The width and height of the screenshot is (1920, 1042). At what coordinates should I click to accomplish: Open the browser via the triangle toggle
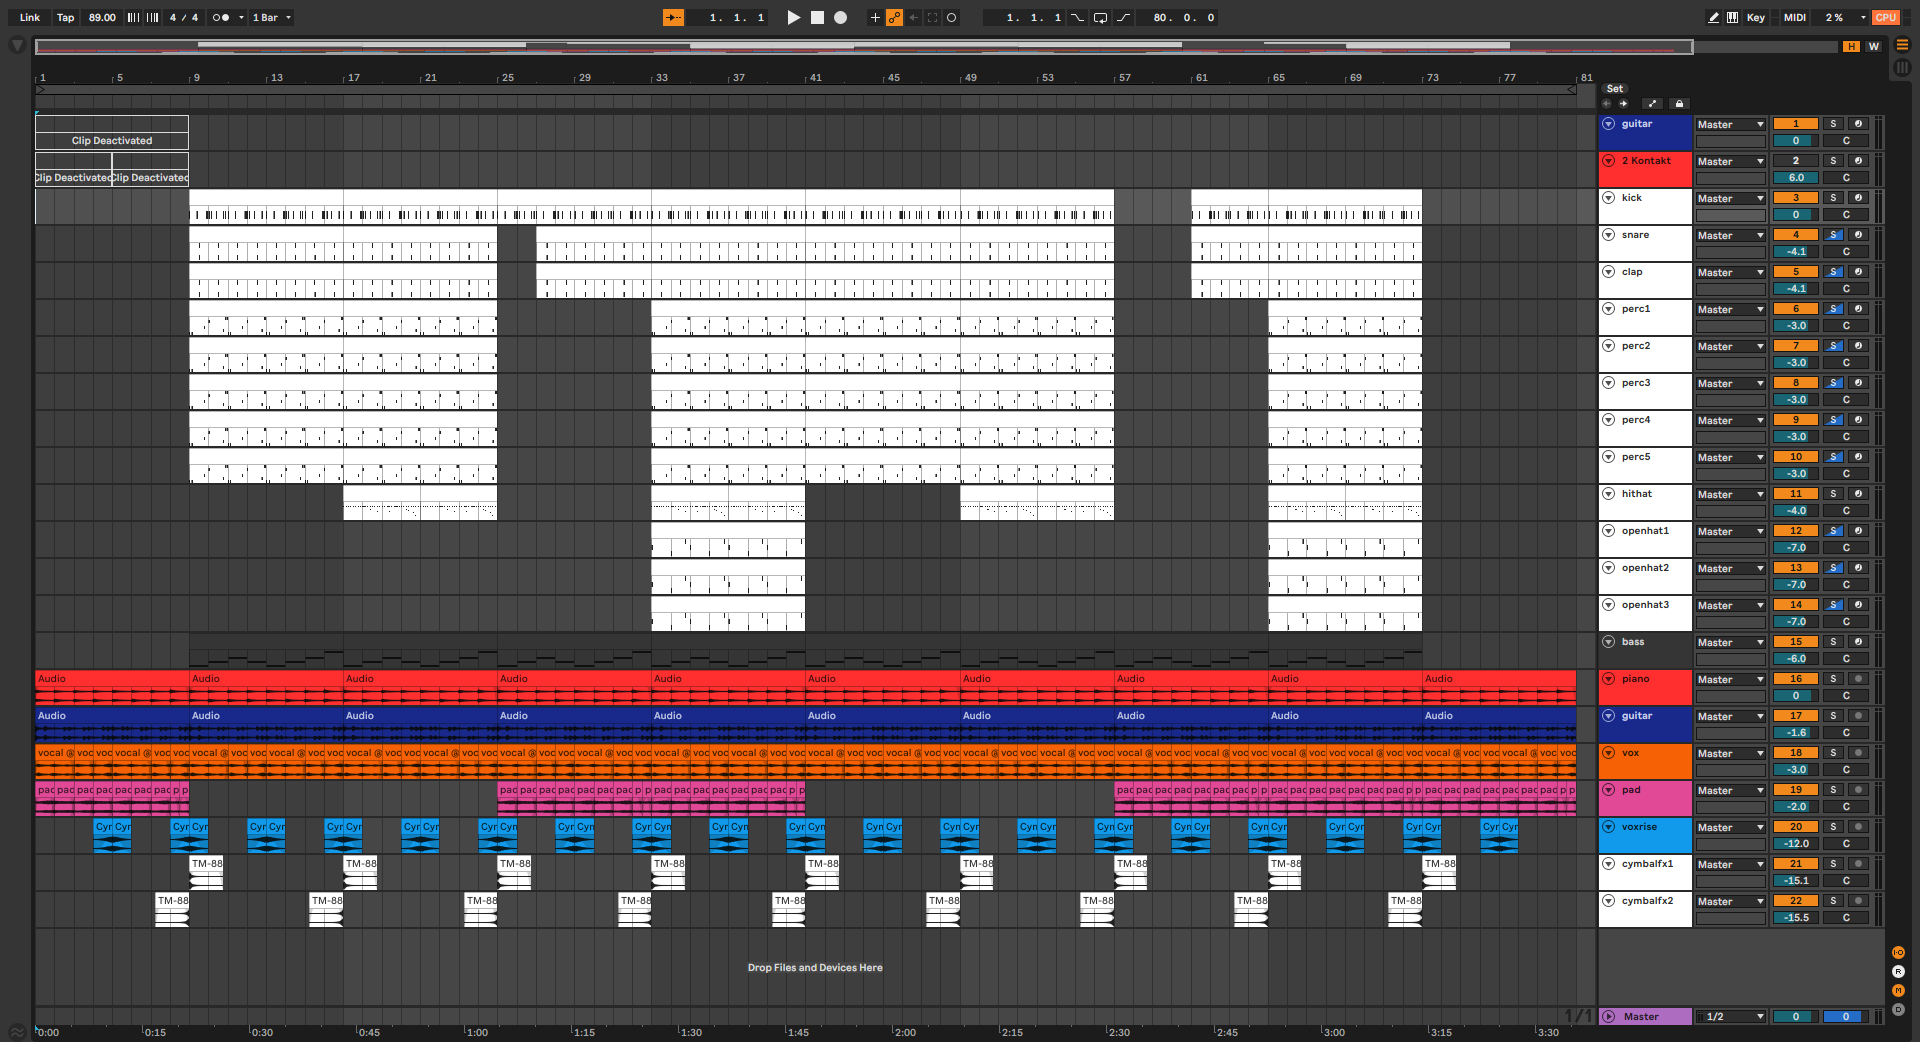tap(17, 45)
